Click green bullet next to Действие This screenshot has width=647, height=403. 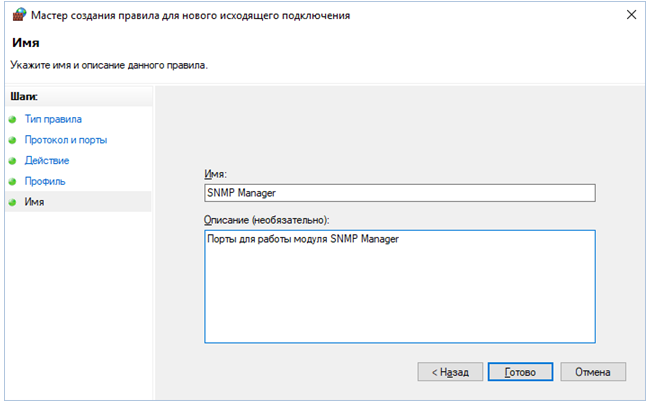click(x=13, y=161)
